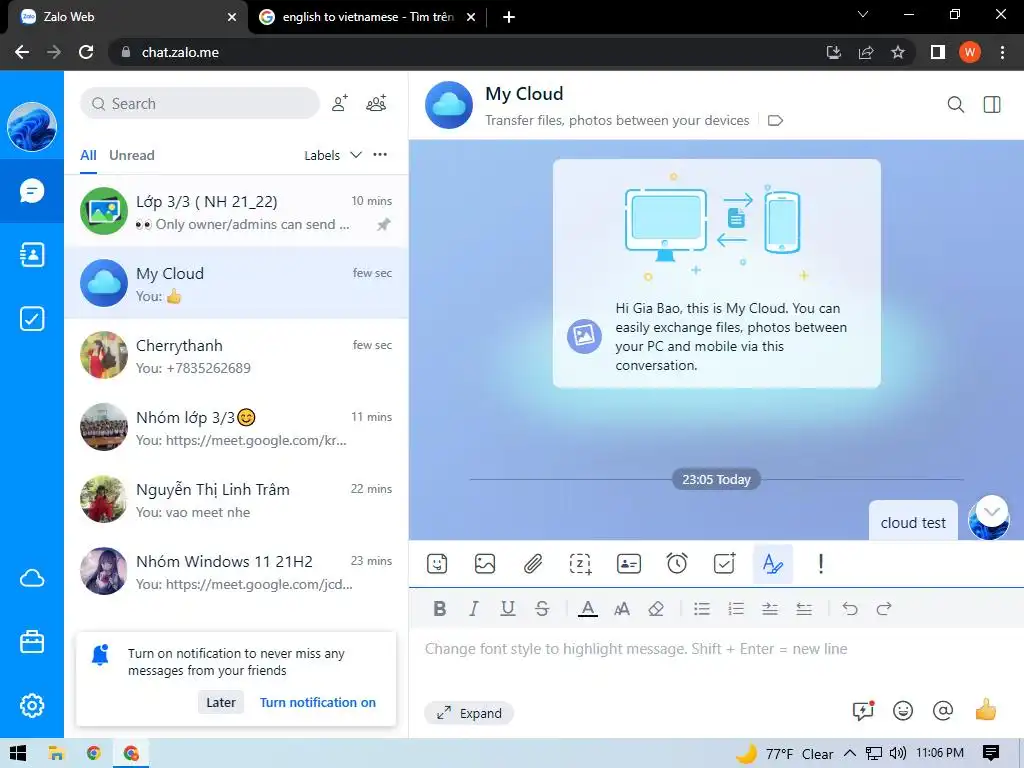This screenshot has height=768, width=1024.
Task: Click the undo arrow in editor
Action: [850, 609]
